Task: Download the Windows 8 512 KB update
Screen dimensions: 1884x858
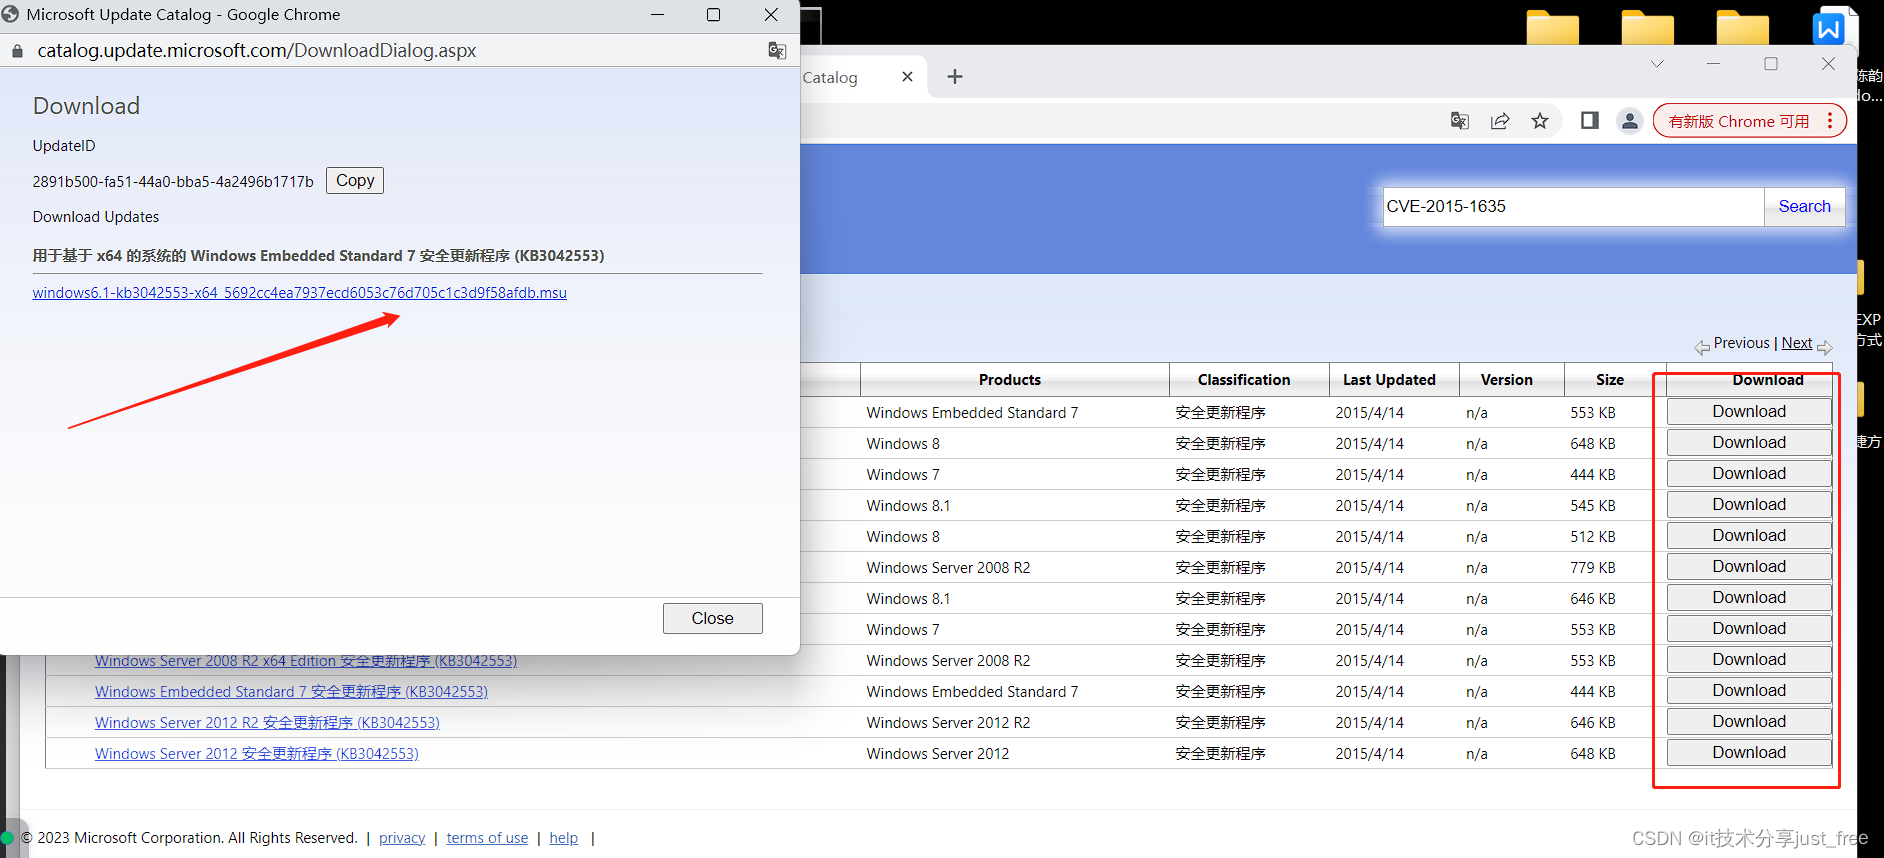Action: (1749, 536)
